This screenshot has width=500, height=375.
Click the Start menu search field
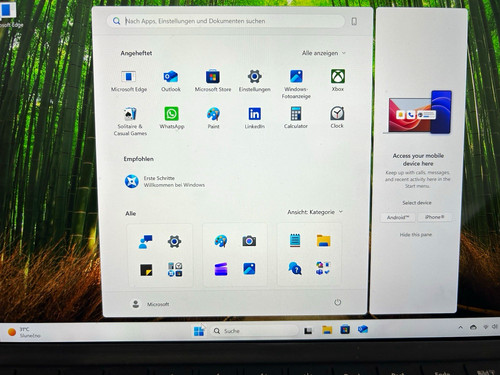pyautogui.click(x=226, y=21)
